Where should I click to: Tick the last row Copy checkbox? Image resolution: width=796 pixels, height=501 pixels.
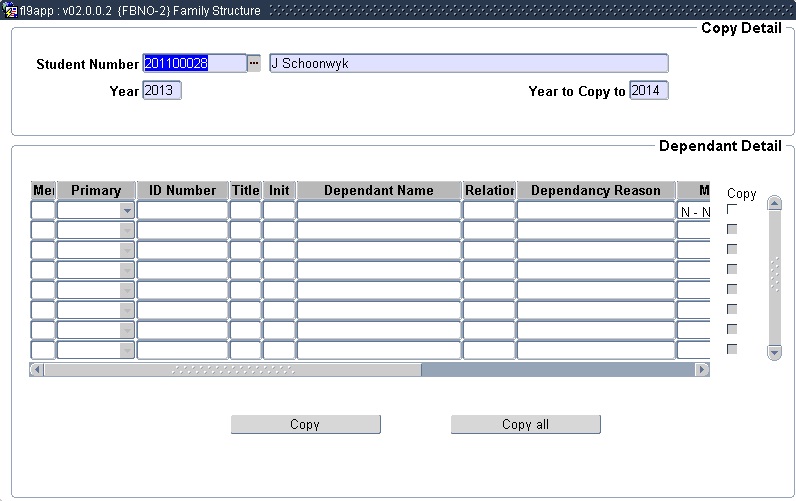(x=732, y=349)
